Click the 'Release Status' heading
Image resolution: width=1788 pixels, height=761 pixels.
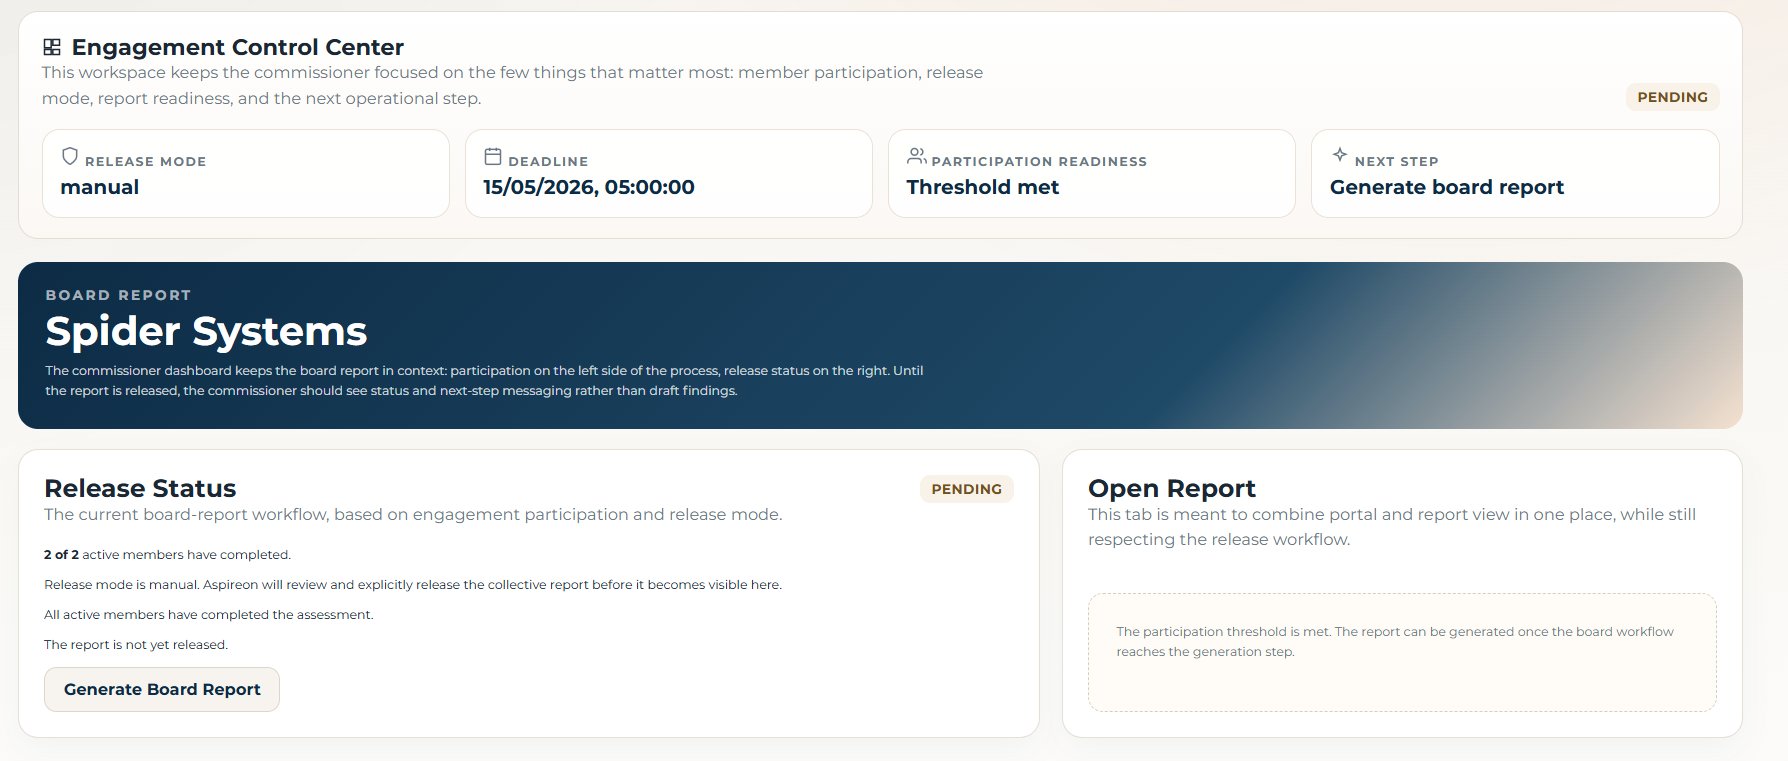click(x=140, y=488)
